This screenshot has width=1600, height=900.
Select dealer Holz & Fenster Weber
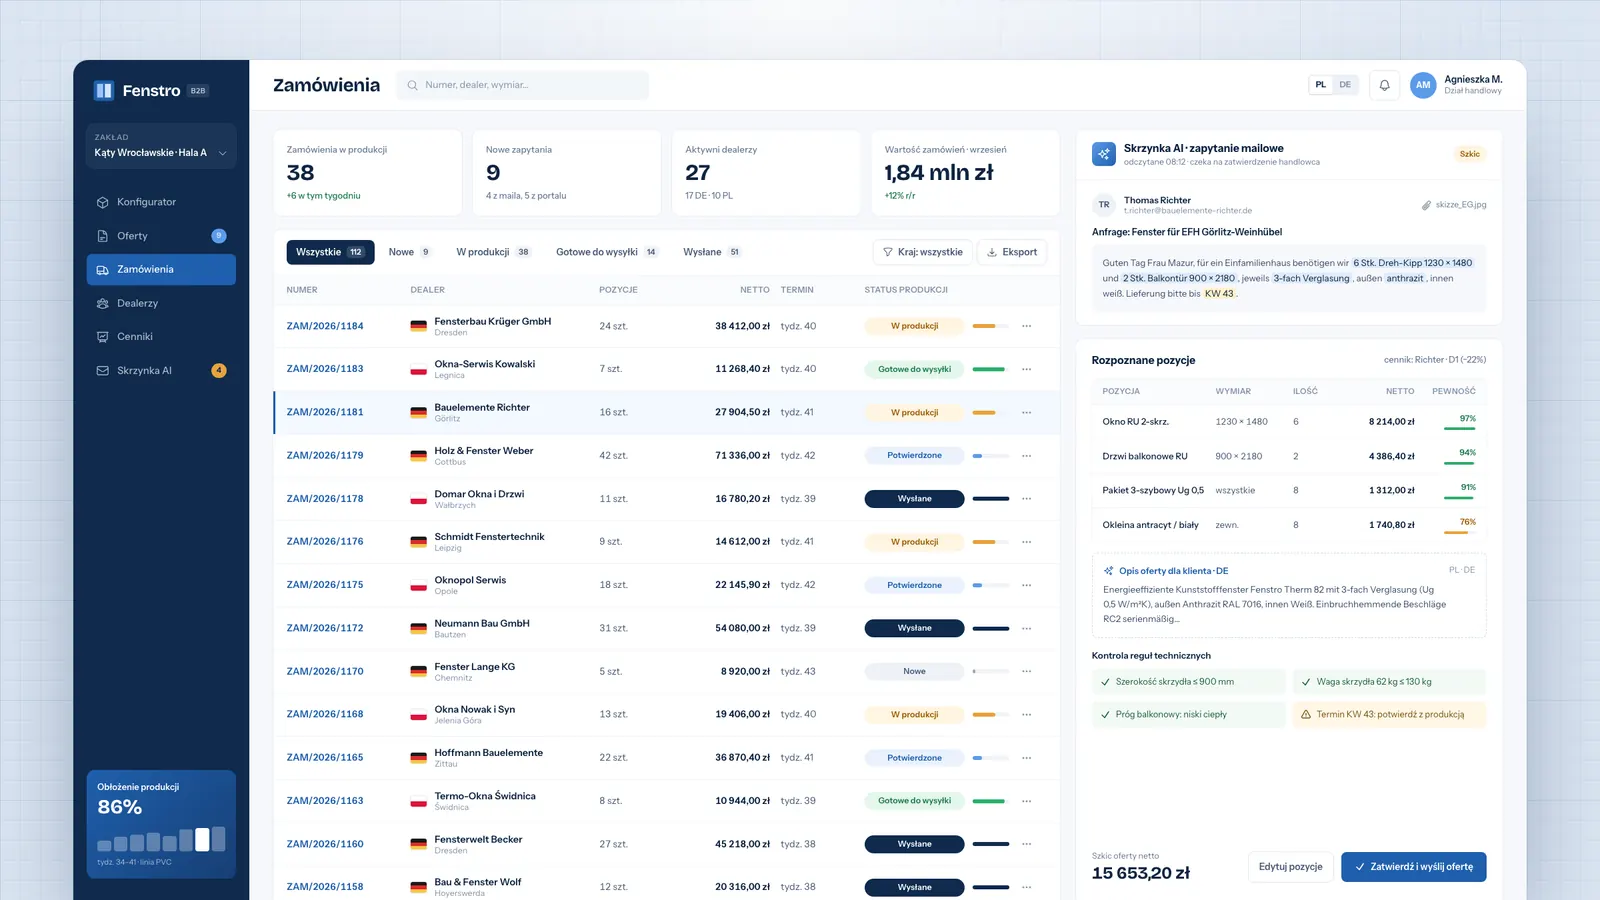[484, 451]
